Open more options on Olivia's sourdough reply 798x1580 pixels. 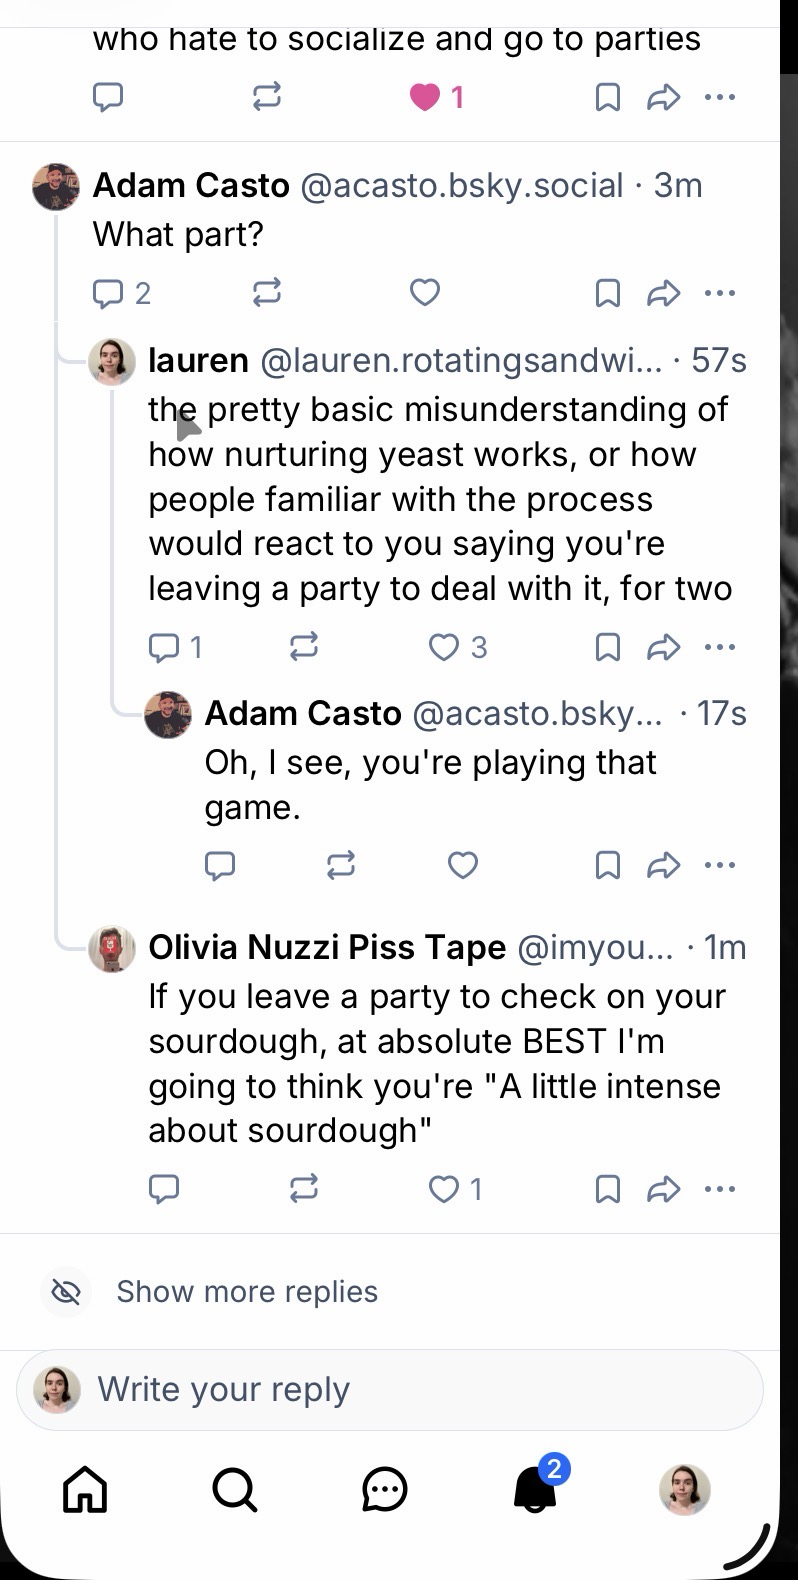[x=720, y=1189]
